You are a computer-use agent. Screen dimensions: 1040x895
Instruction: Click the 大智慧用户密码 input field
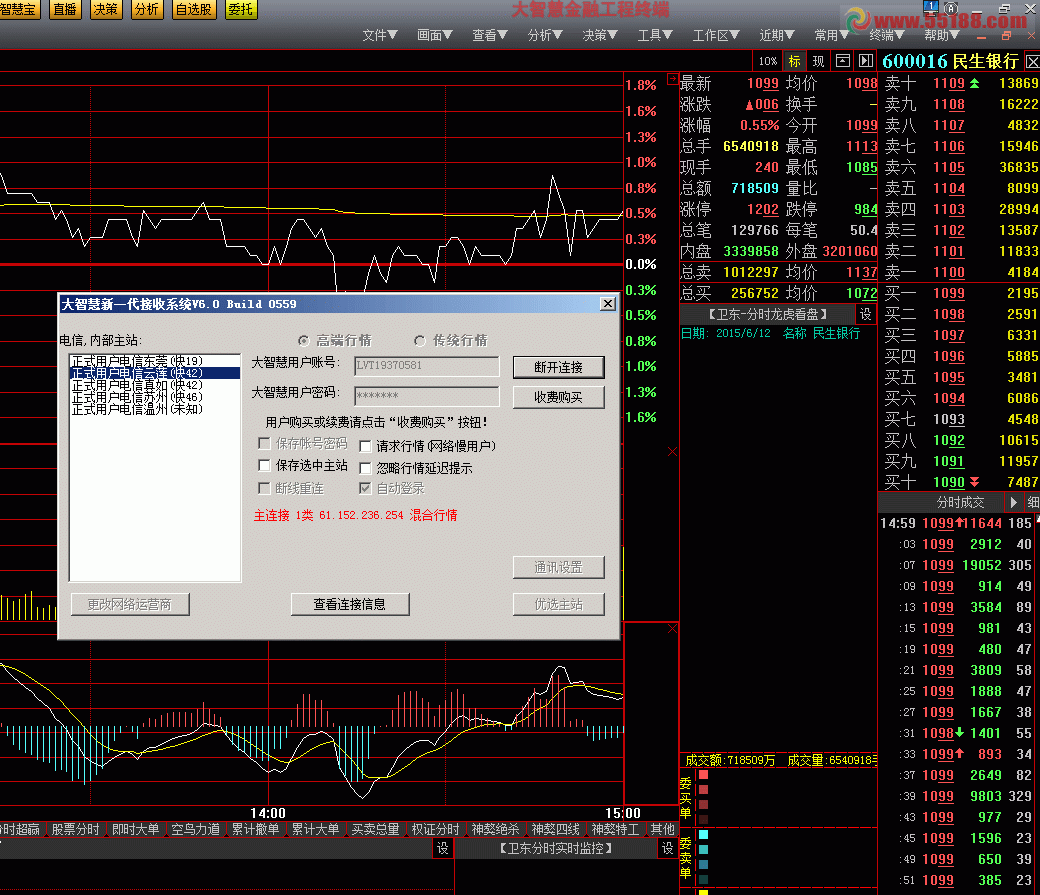pyautogui.click(x=426, y=395)
